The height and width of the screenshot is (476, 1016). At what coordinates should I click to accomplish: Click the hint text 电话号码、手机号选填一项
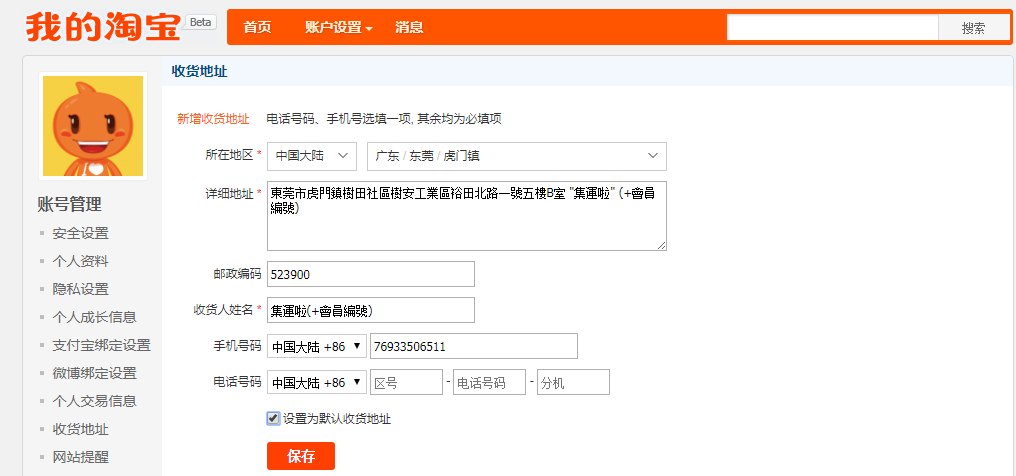[340, 119]
